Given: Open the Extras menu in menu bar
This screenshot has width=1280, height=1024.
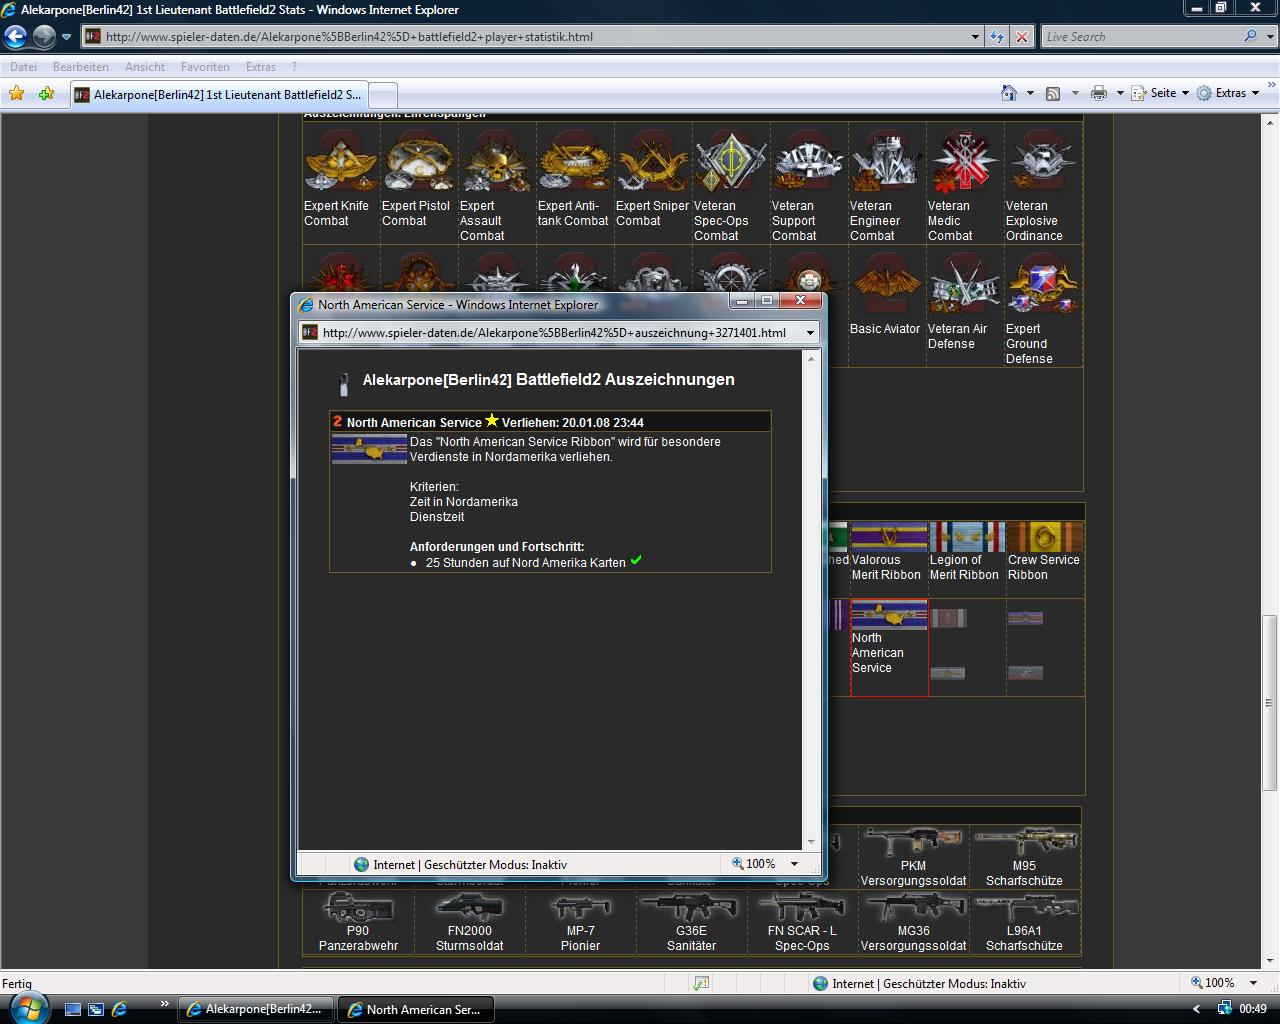Looking at the screenshot, I should click(261, 67).
